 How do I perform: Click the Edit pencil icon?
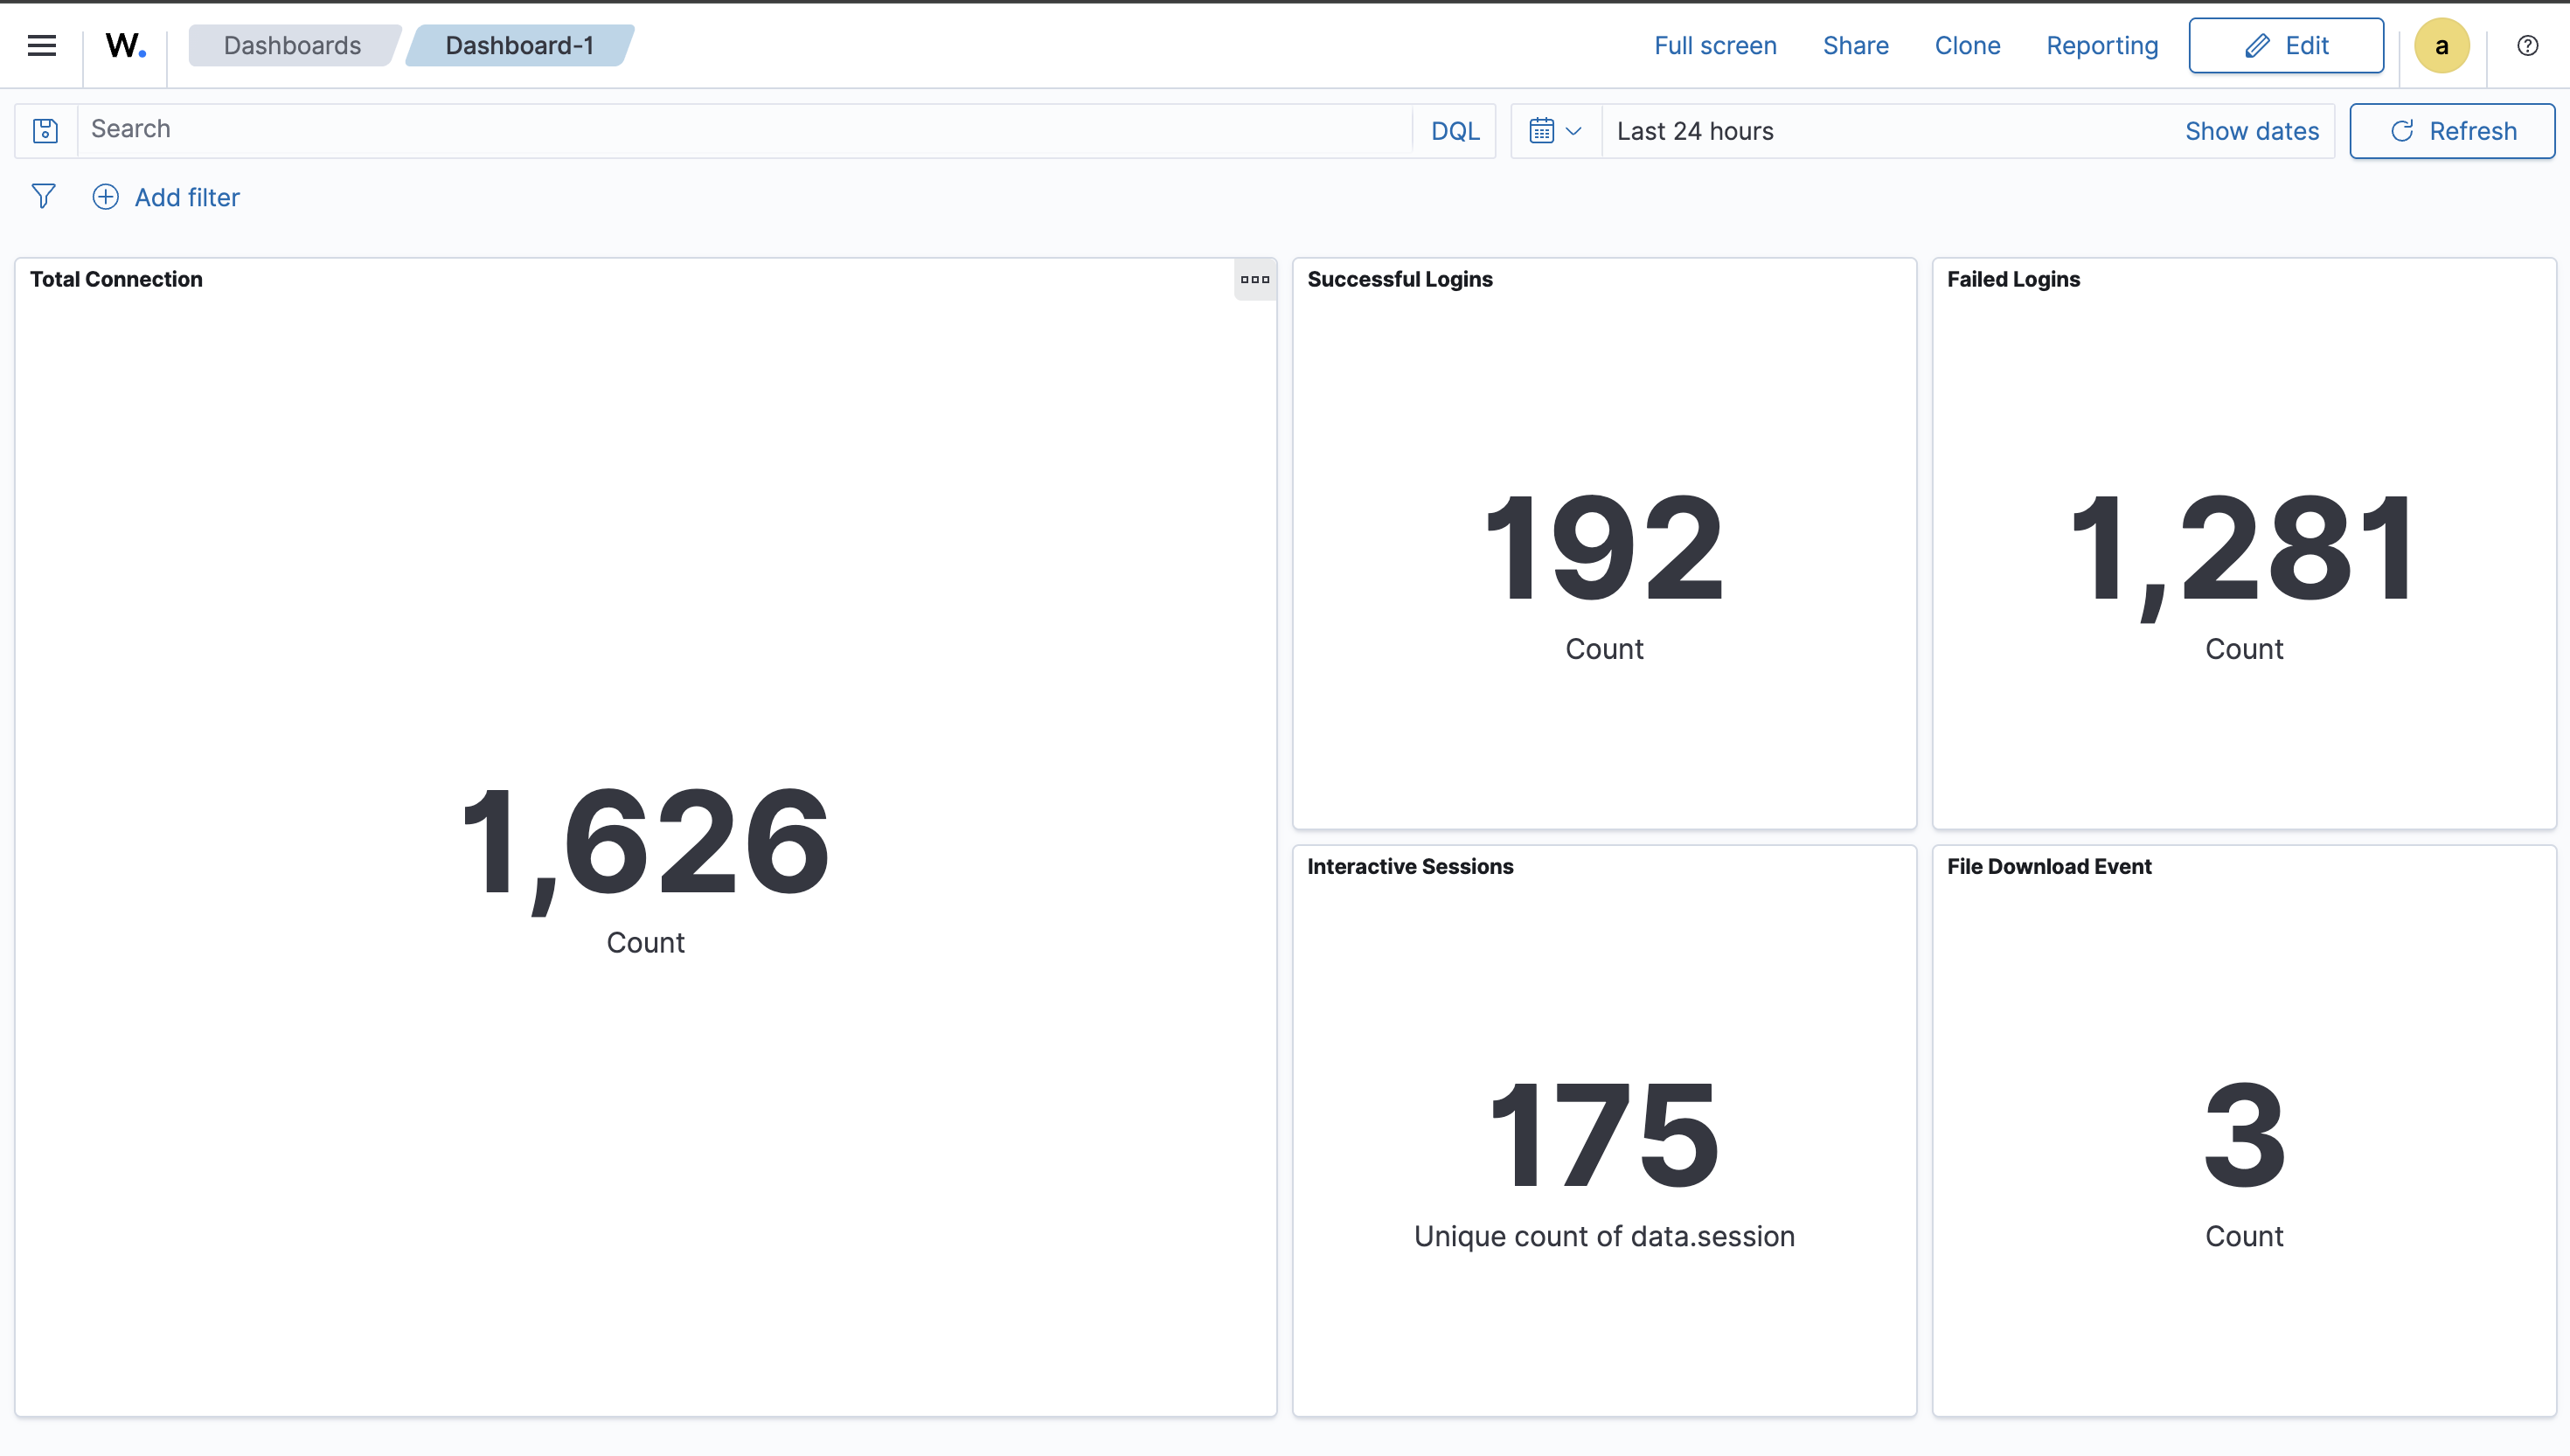(2256, 45)
